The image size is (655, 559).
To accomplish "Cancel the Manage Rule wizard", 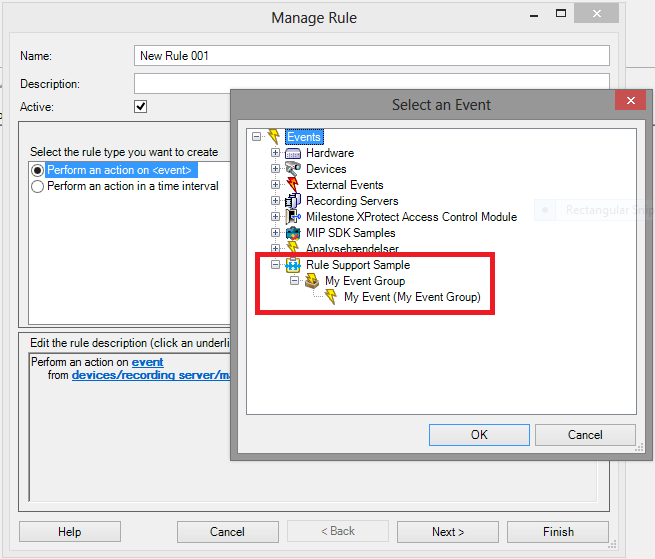I will tap(228, 532).
